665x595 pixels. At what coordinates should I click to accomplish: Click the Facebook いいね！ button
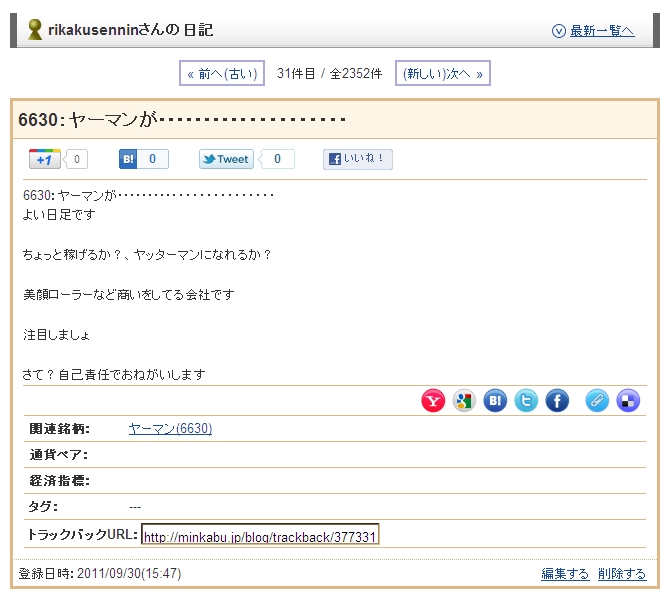coord(358,159)
